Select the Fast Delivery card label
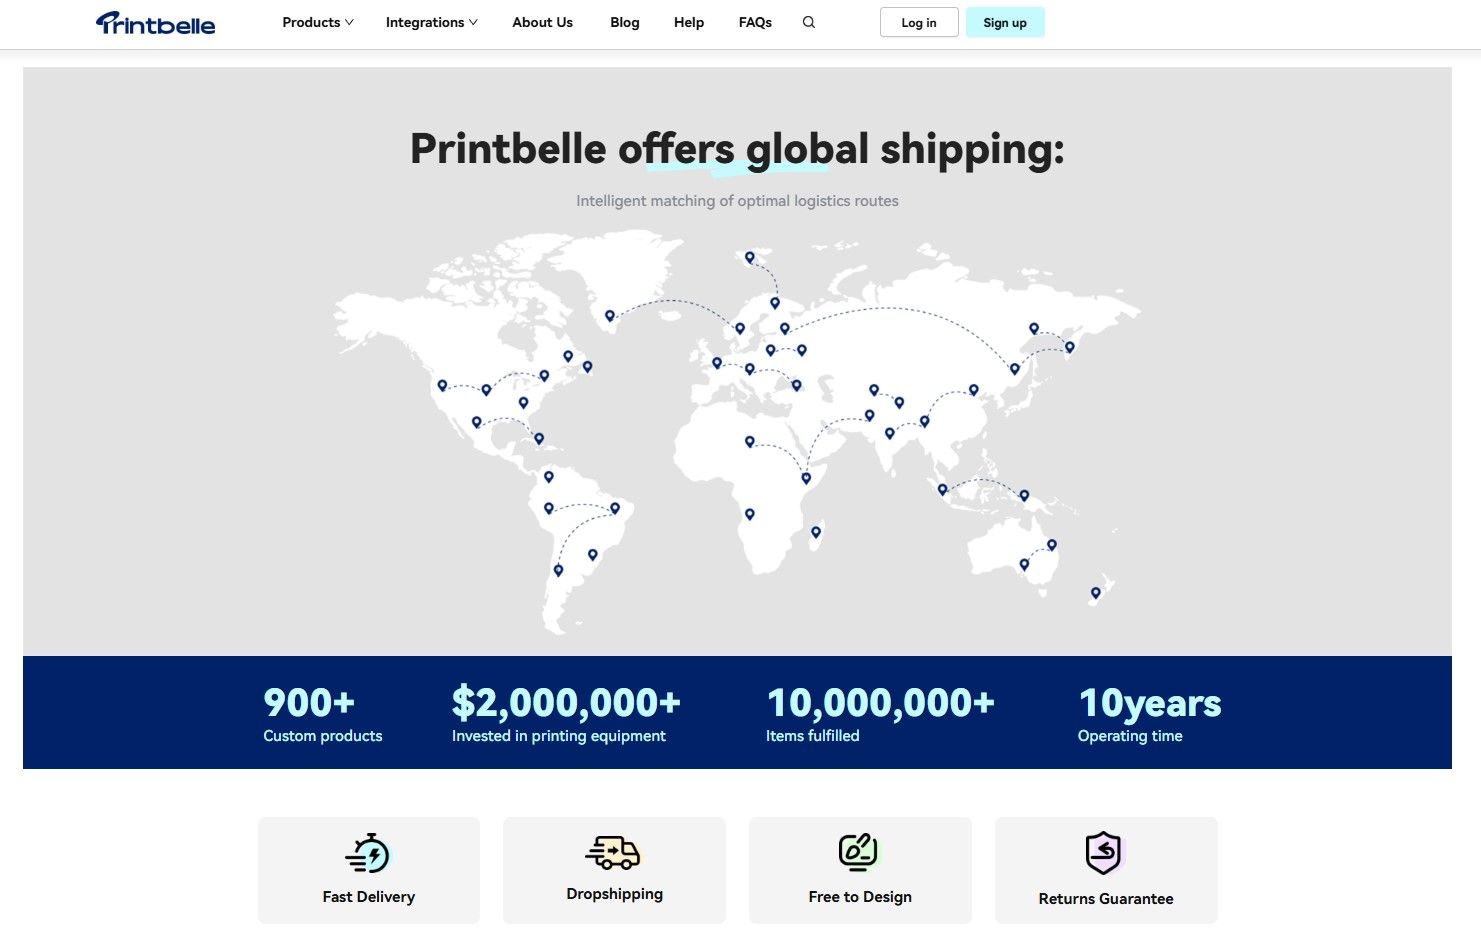This screenshot has width=1481, height=942. (x=368, y=897)
